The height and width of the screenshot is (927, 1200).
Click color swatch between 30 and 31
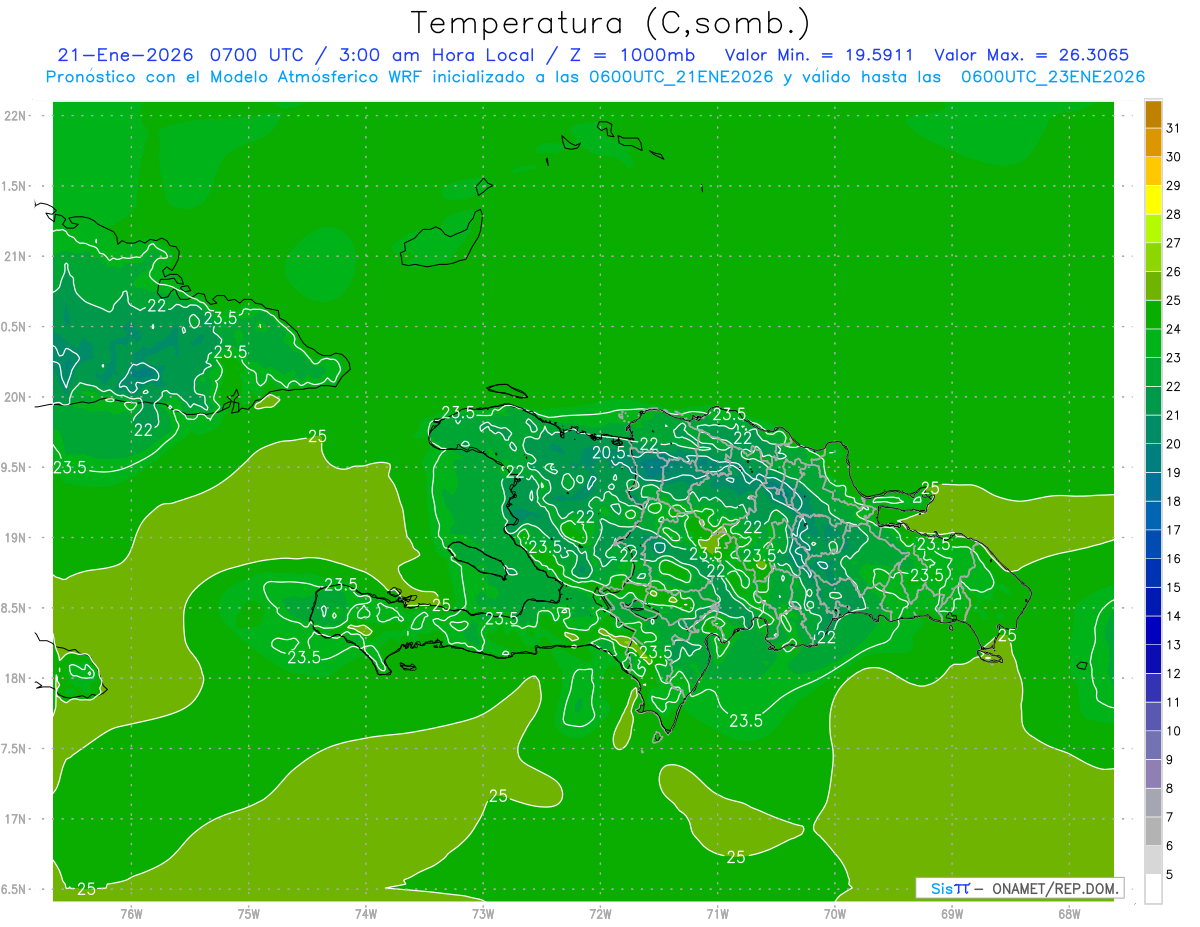[1153, 142]
